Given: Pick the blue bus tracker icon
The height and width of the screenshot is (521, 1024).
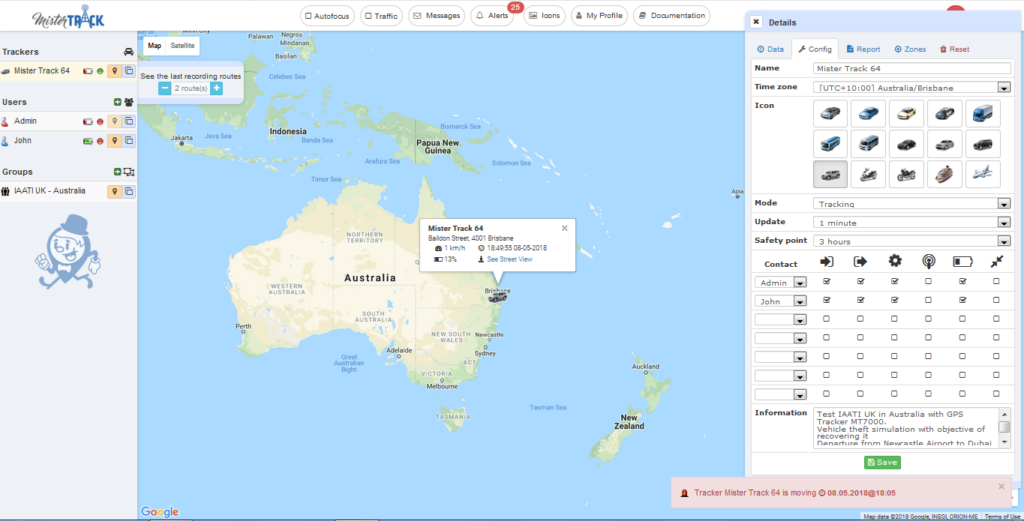Looking at the screenshot, I should coord(830,144).
